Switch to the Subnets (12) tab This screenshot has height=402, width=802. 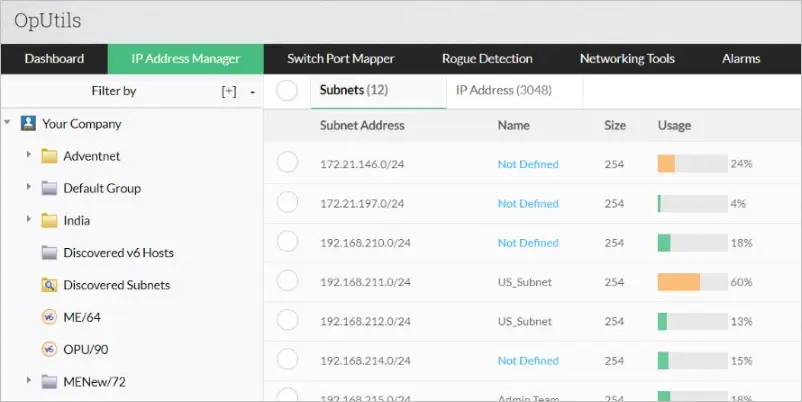[x=378, y=91]
